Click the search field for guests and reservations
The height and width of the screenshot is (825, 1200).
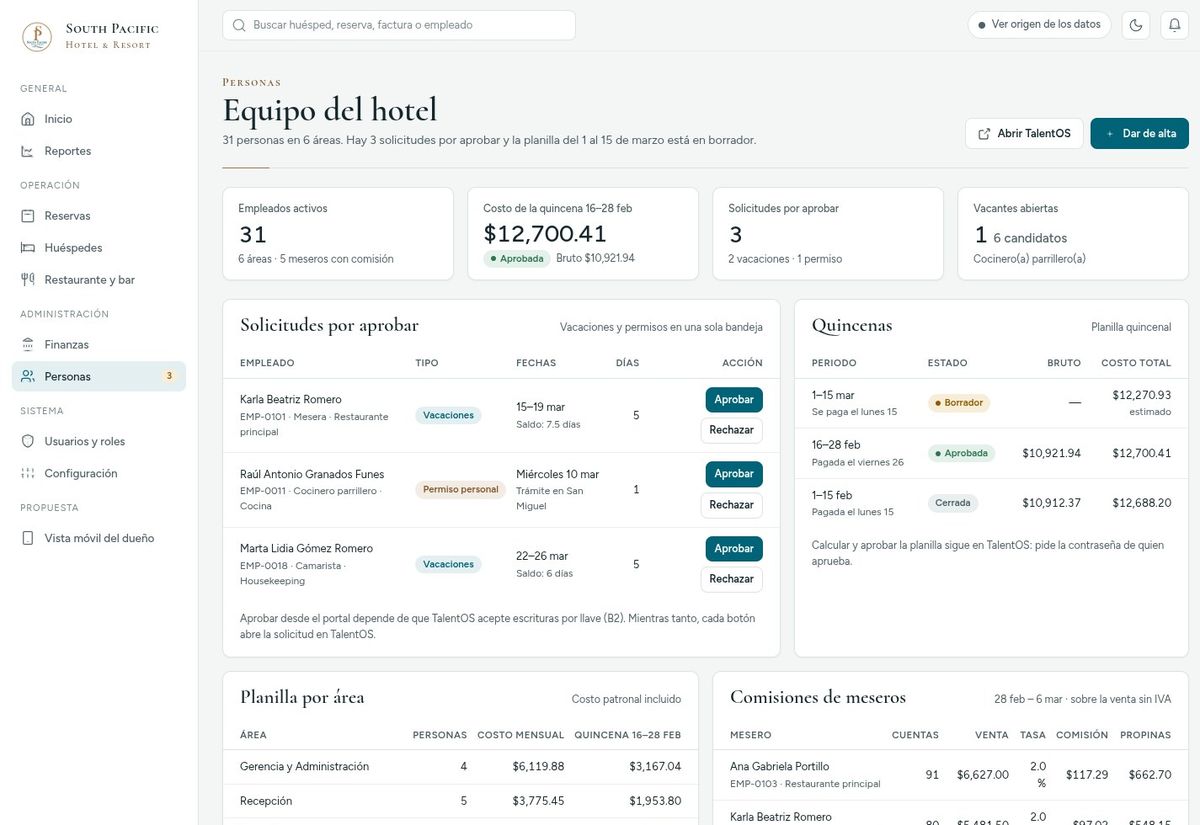[399, 25]
